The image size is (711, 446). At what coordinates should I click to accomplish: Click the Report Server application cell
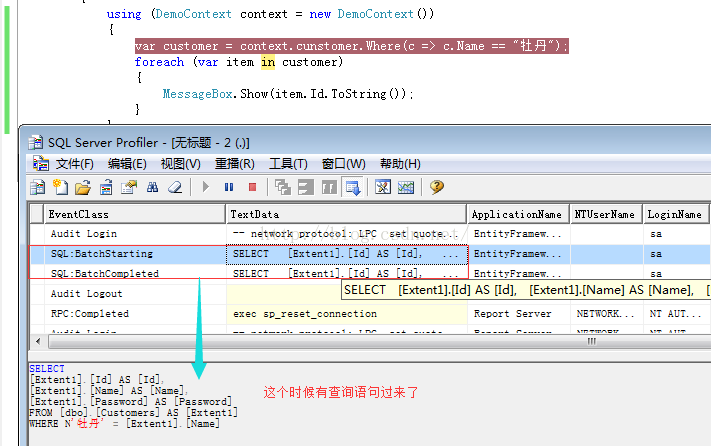tap(518, 314)
